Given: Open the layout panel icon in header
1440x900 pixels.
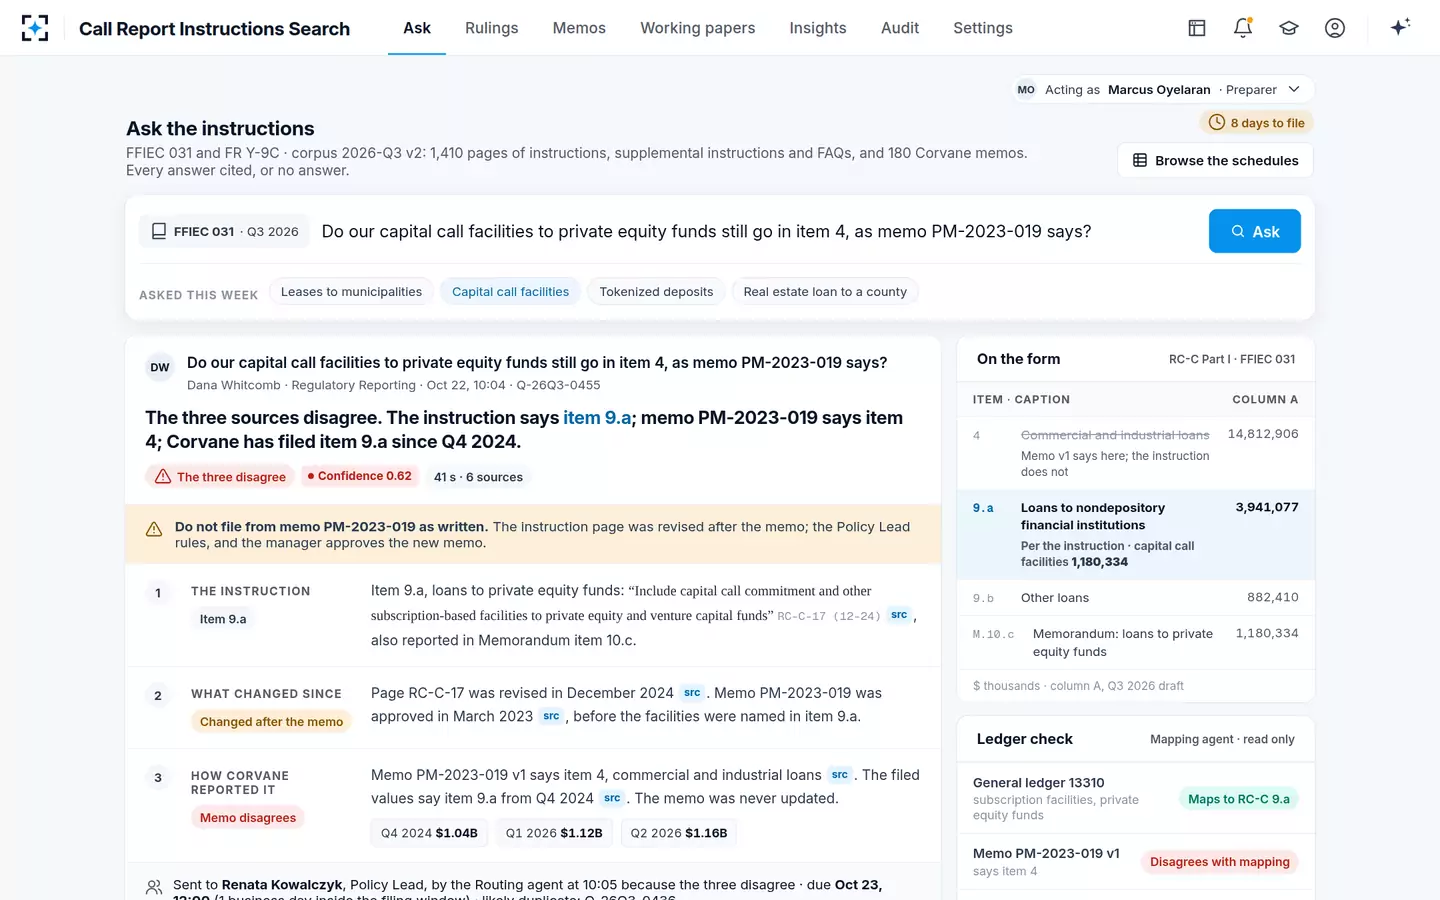Looking at the screenshot, I should (x=1197, y=28).
